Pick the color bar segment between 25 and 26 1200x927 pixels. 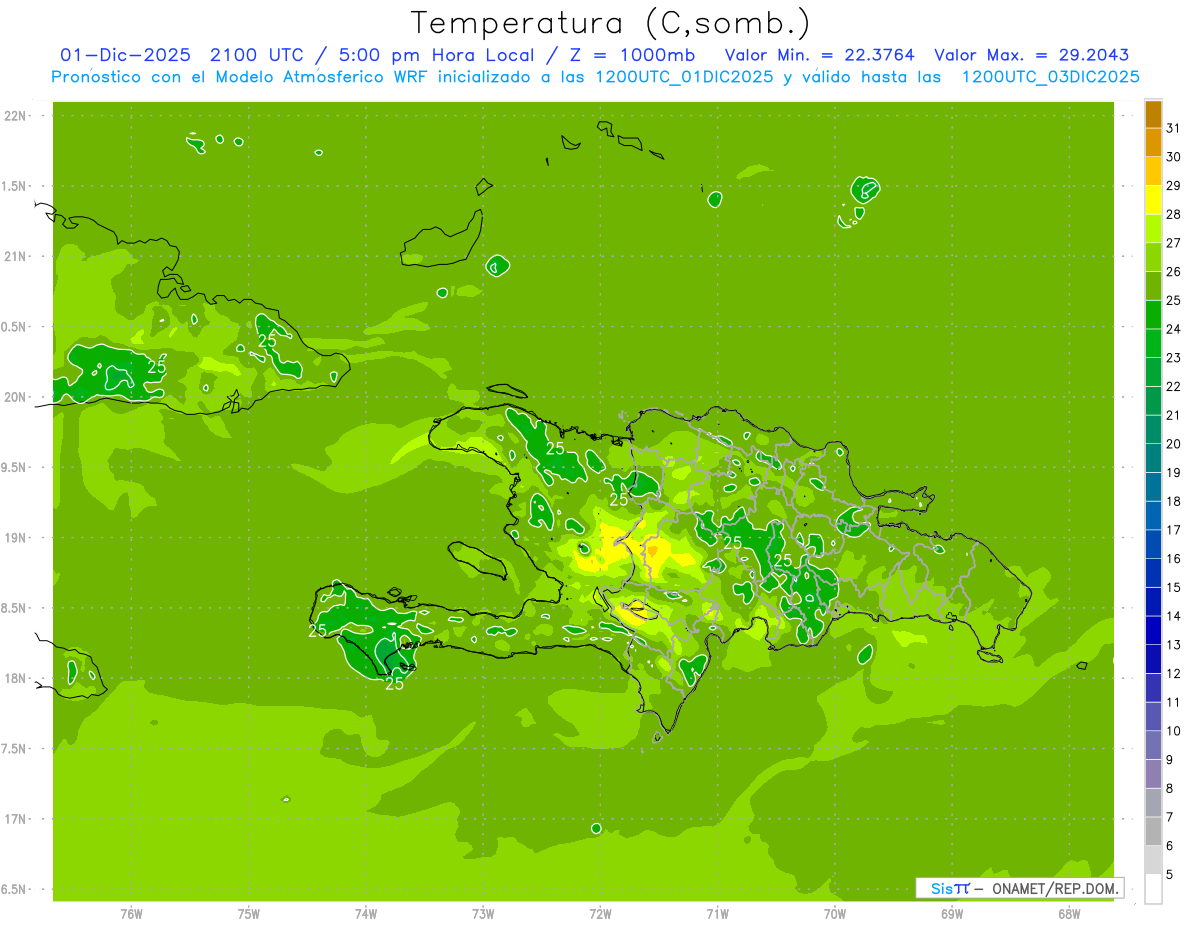1153,286
